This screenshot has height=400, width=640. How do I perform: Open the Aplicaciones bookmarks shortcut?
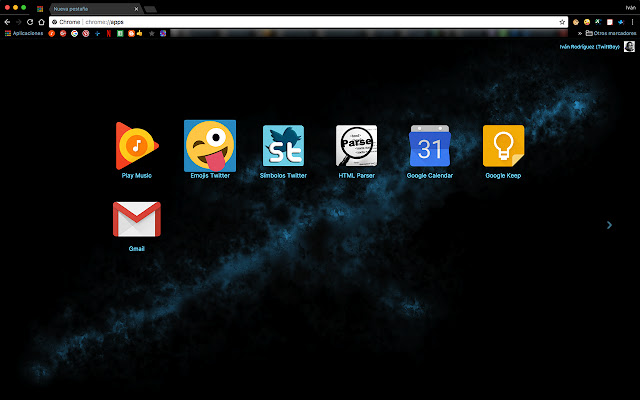(24, 33)
